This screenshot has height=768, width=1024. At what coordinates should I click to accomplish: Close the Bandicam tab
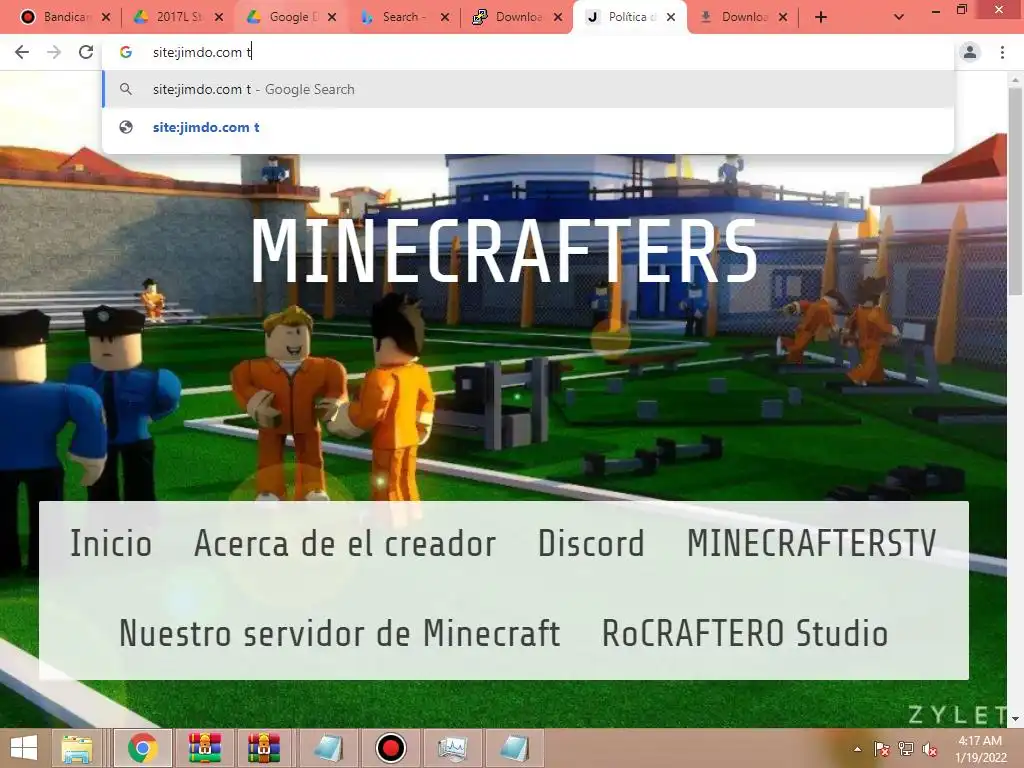coord(106,17)
